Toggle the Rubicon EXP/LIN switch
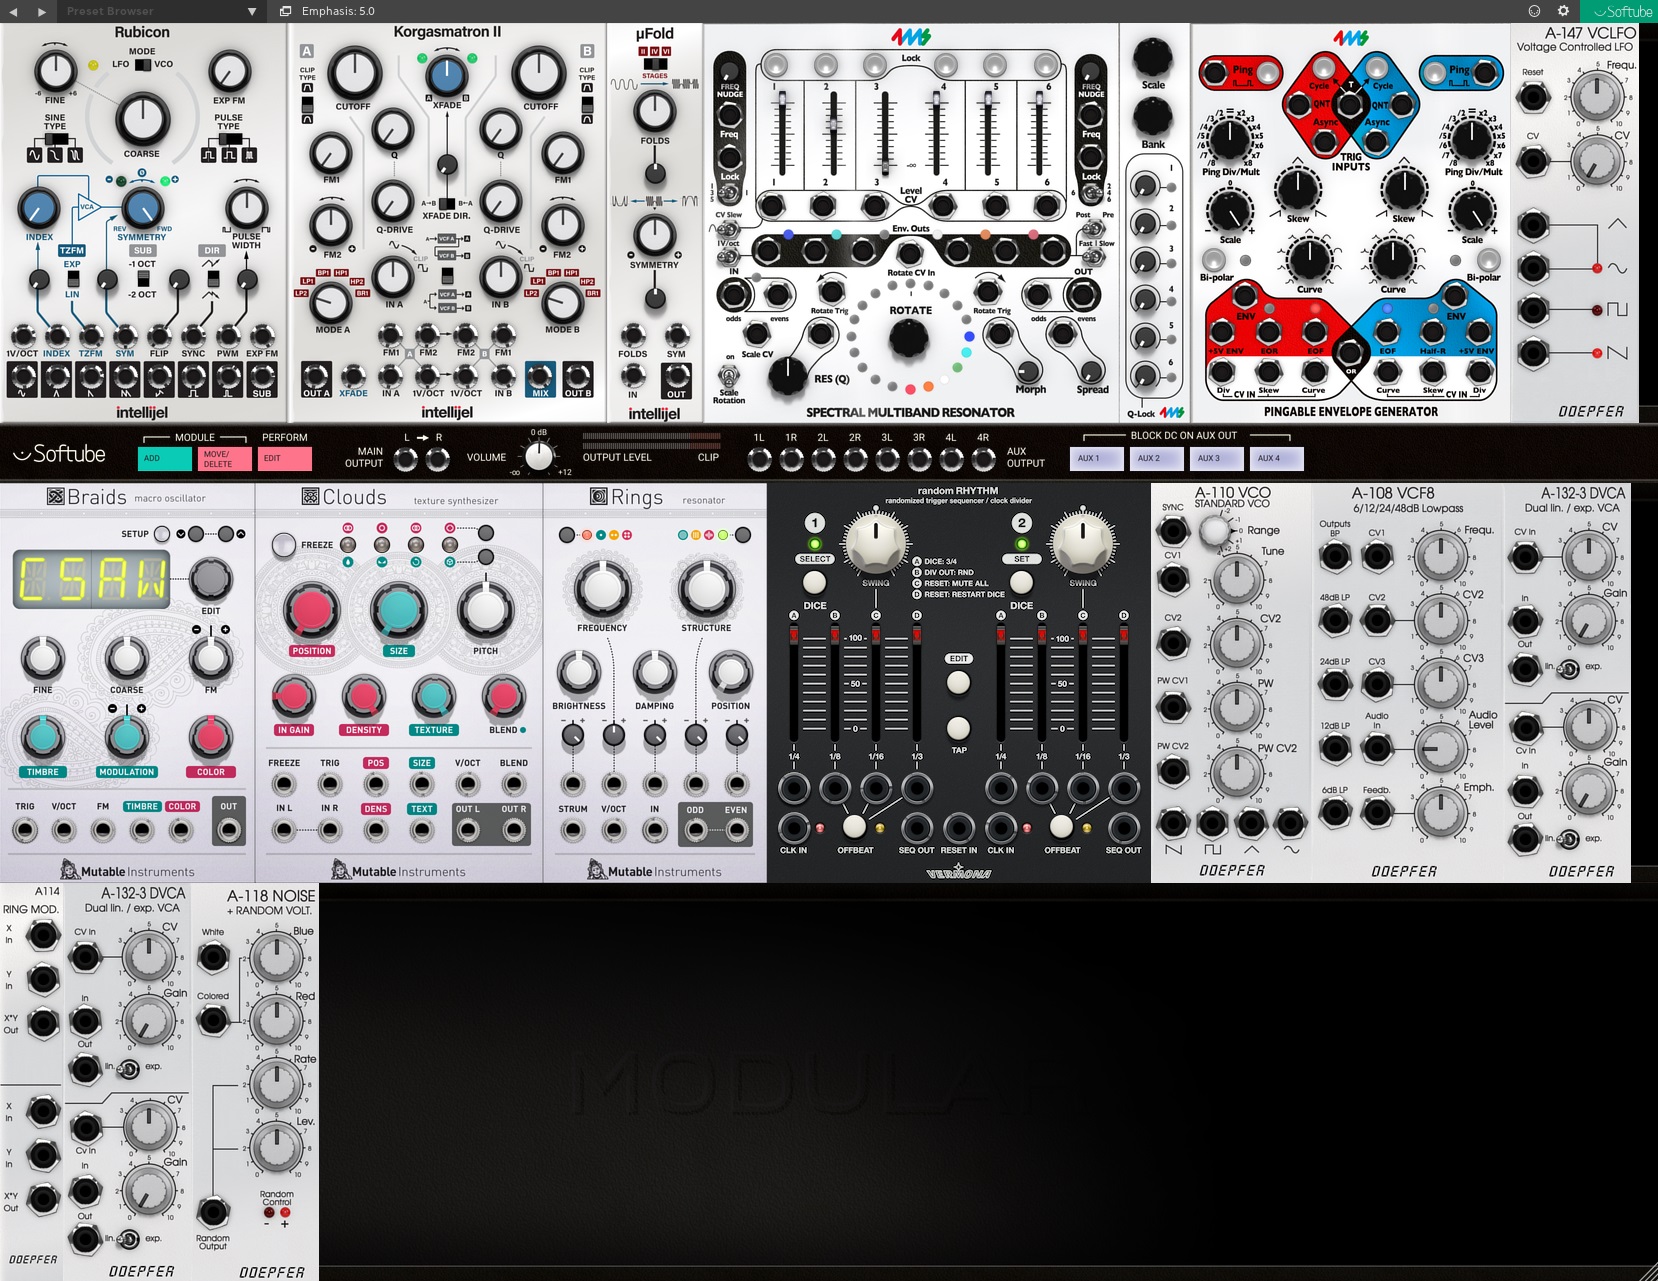 [72, 279]
